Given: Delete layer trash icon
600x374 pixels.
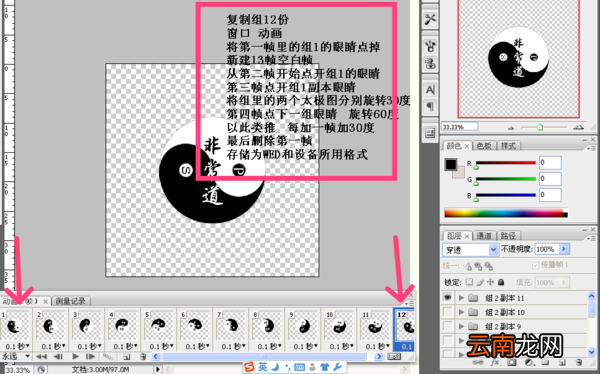Looking at the screenshot, I should [579, 362].
